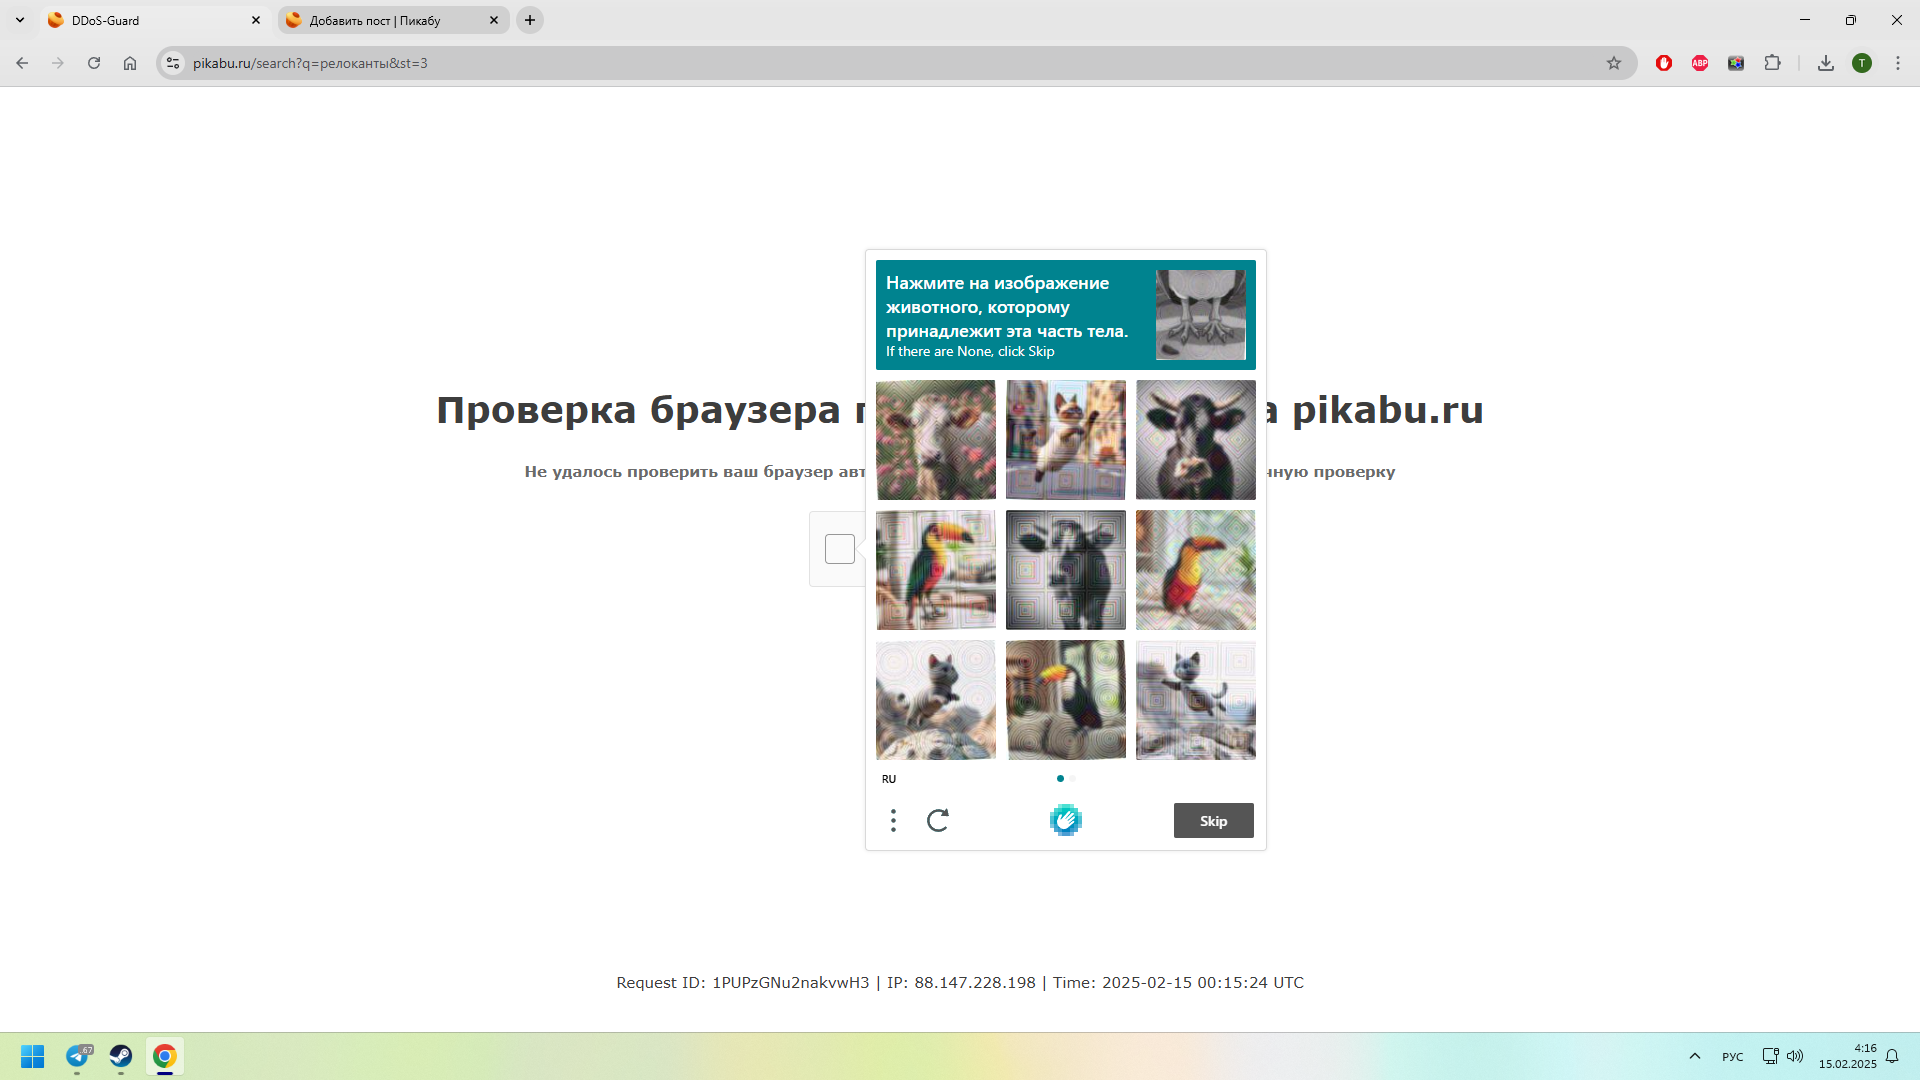
Task: Click the ABP adblock extension icon
Action: (1700, 63)
